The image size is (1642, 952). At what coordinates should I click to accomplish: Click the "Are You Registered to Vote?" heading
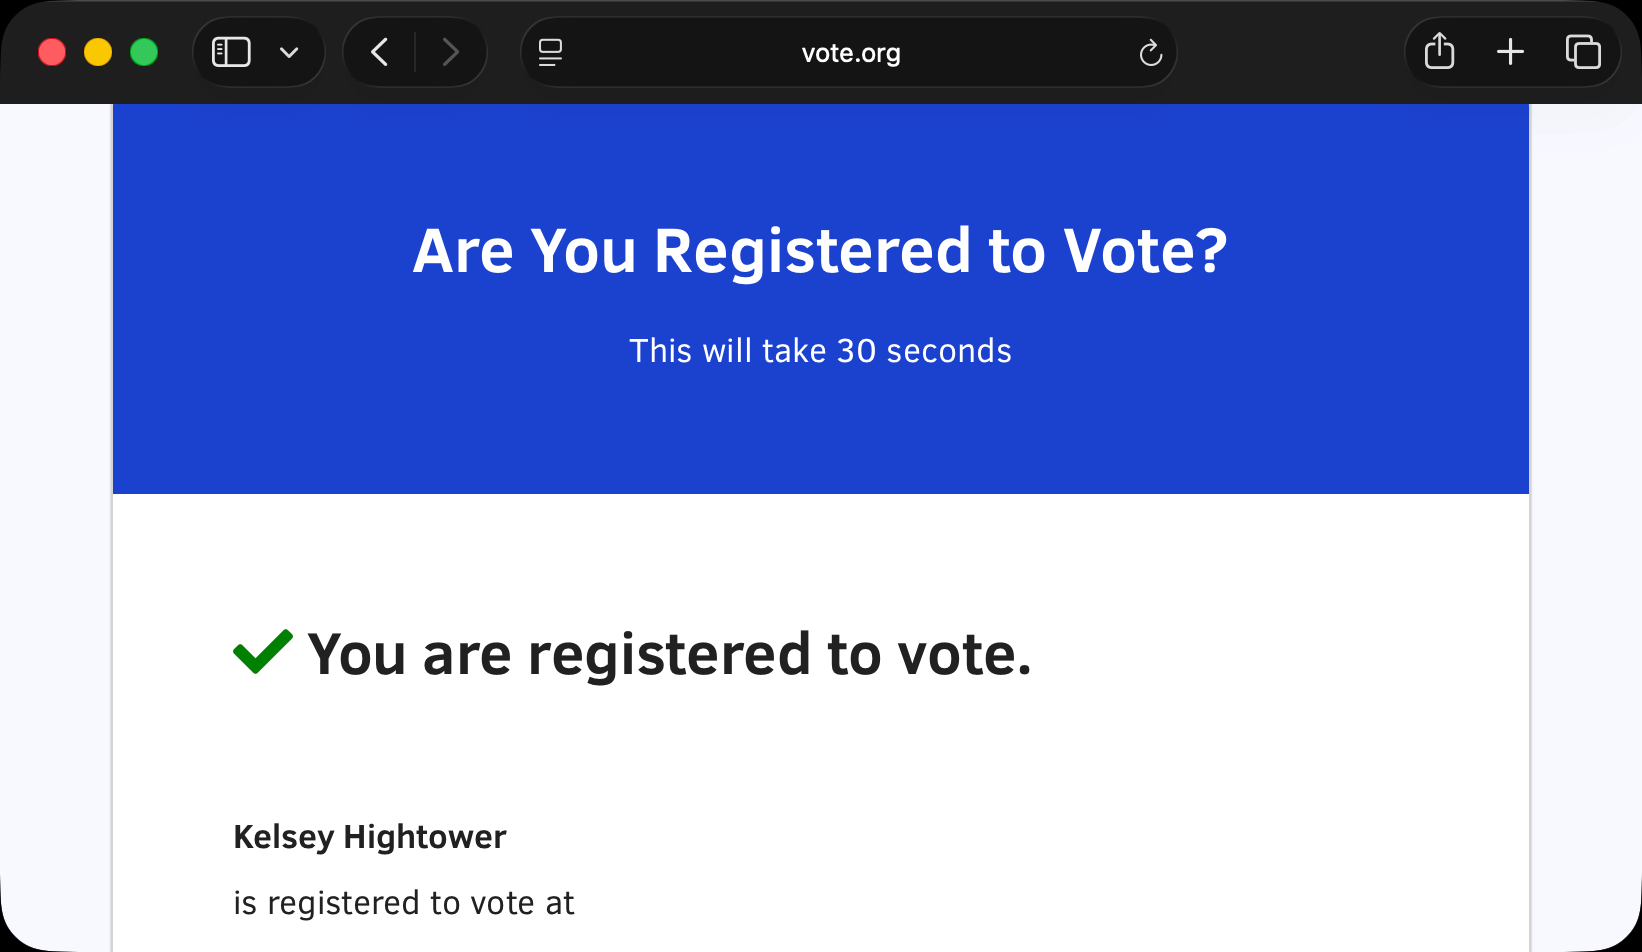(x=820, y=250)
